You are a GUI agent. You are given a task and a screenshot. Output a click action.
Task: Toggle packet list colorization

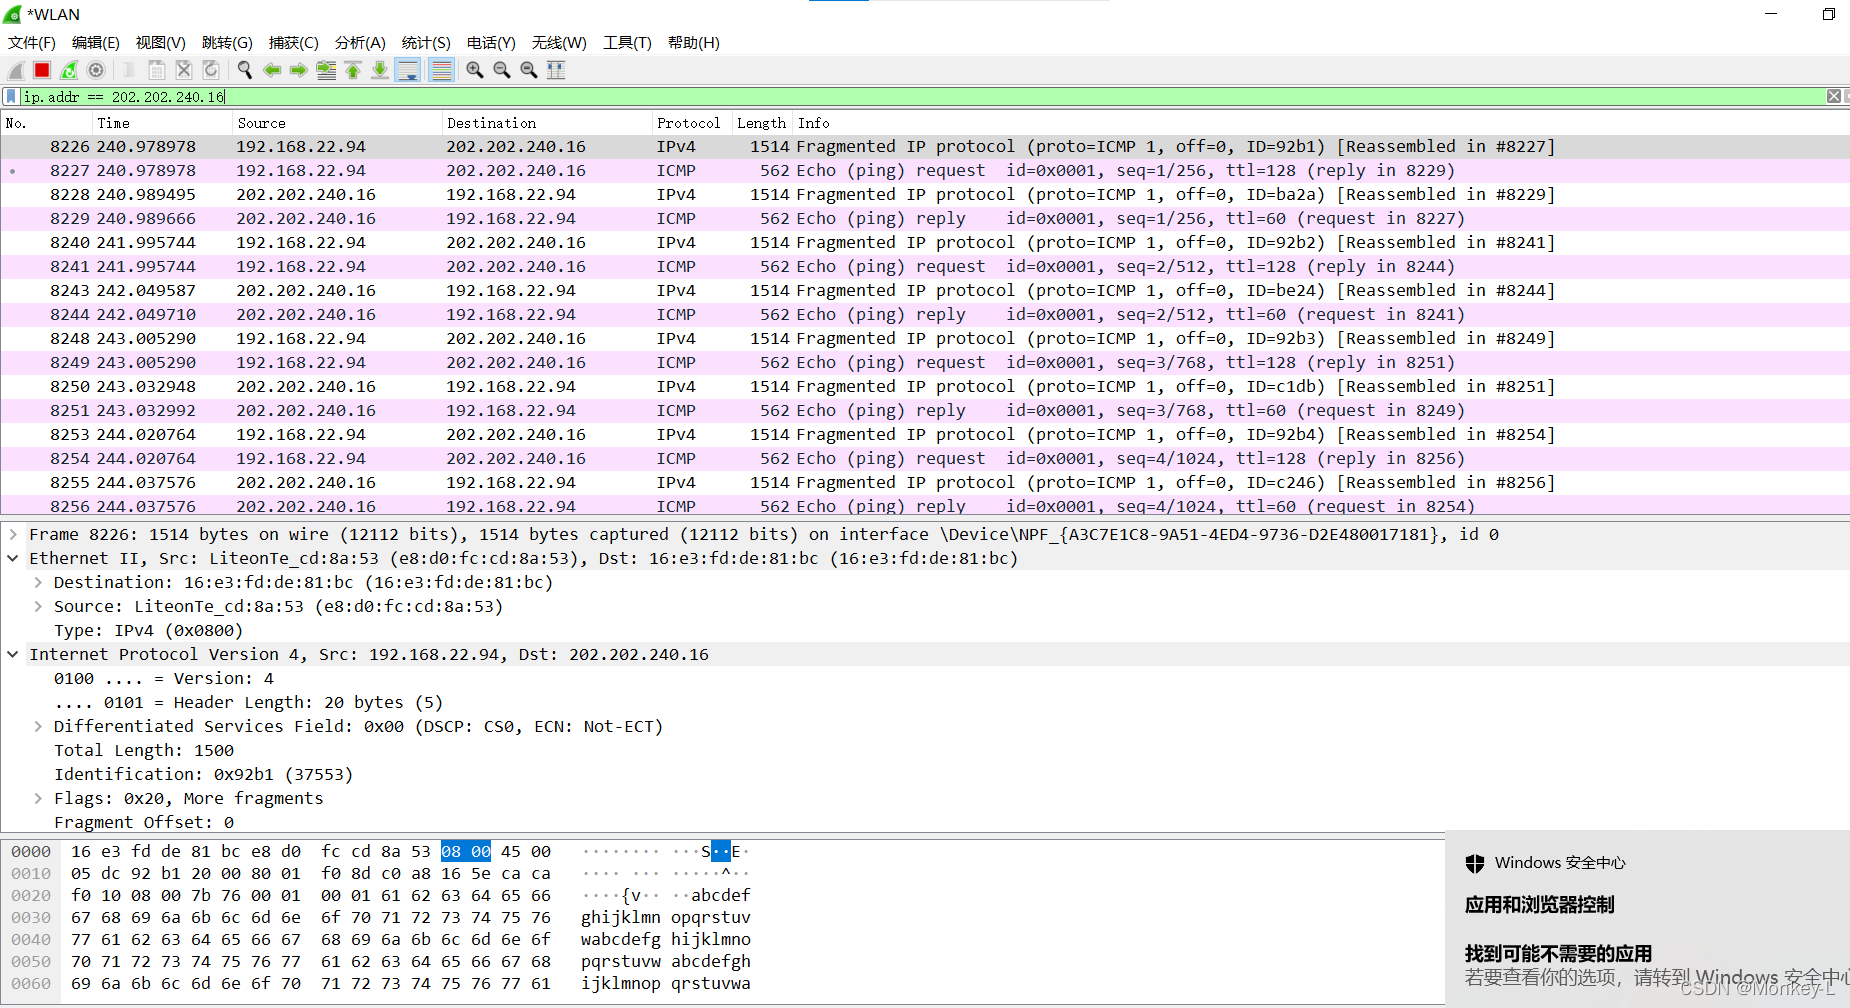click(x=441, y=70)
